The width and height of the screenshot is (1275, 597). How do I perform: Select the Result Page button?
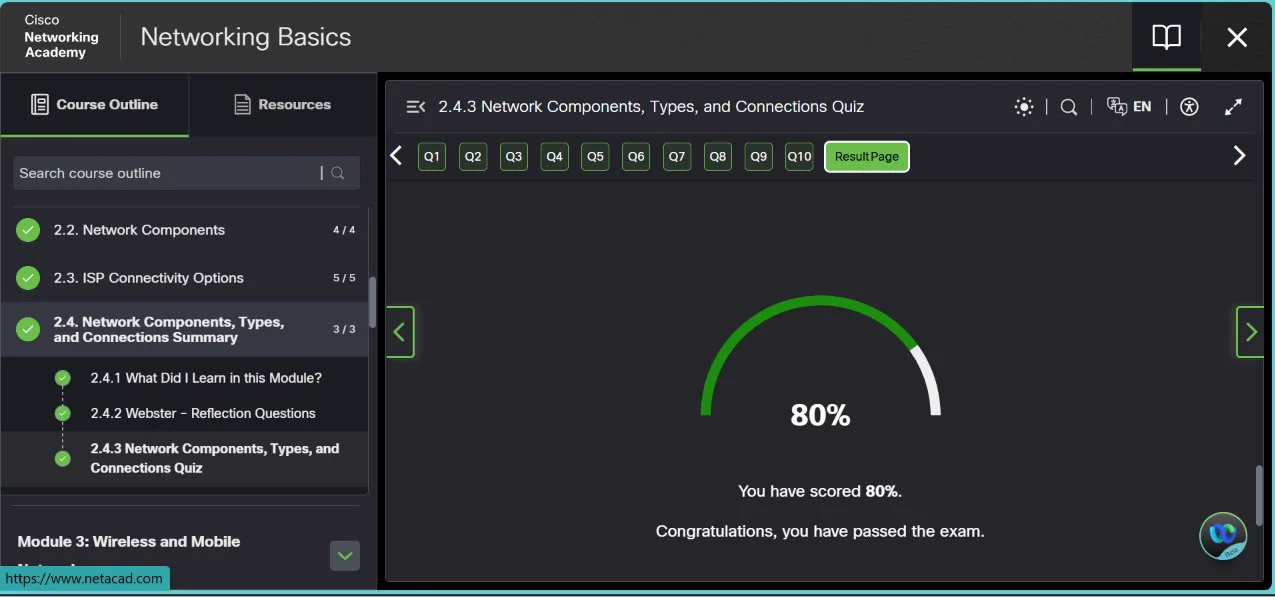[x=867, y=157]
